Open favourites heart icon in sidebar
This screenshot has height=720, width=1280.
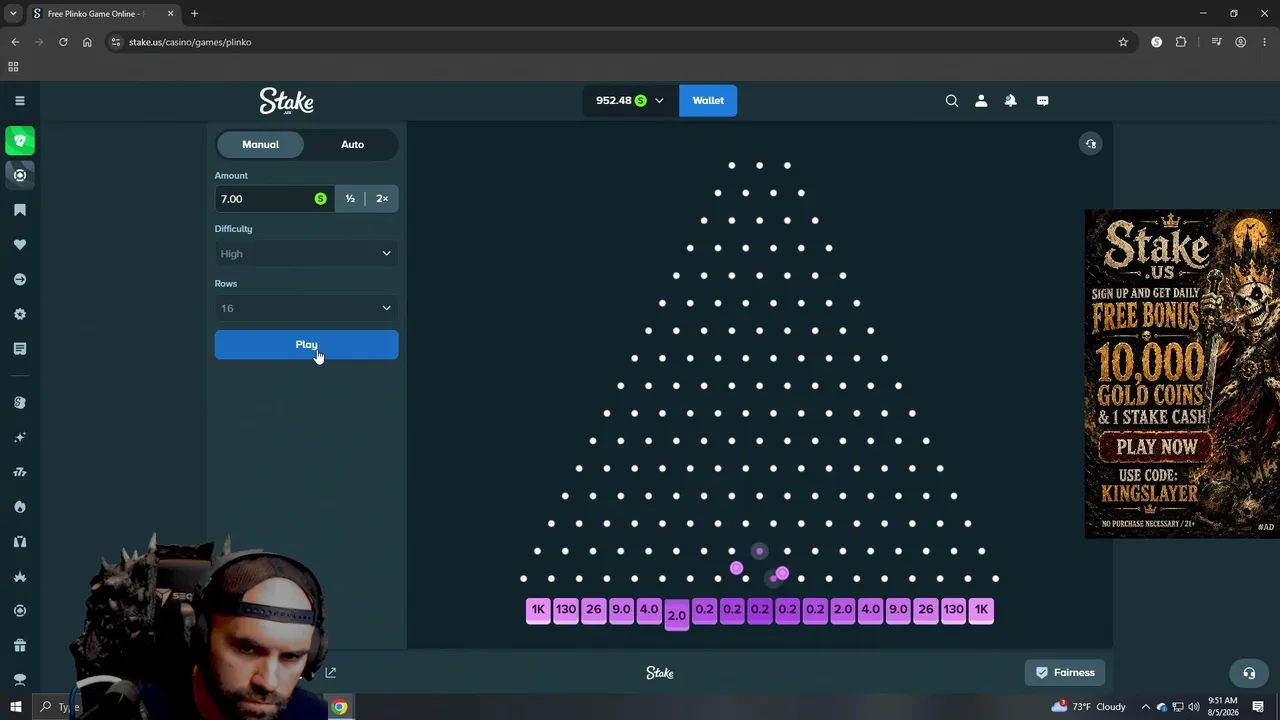pyautogui.click(x=19, y=245)
